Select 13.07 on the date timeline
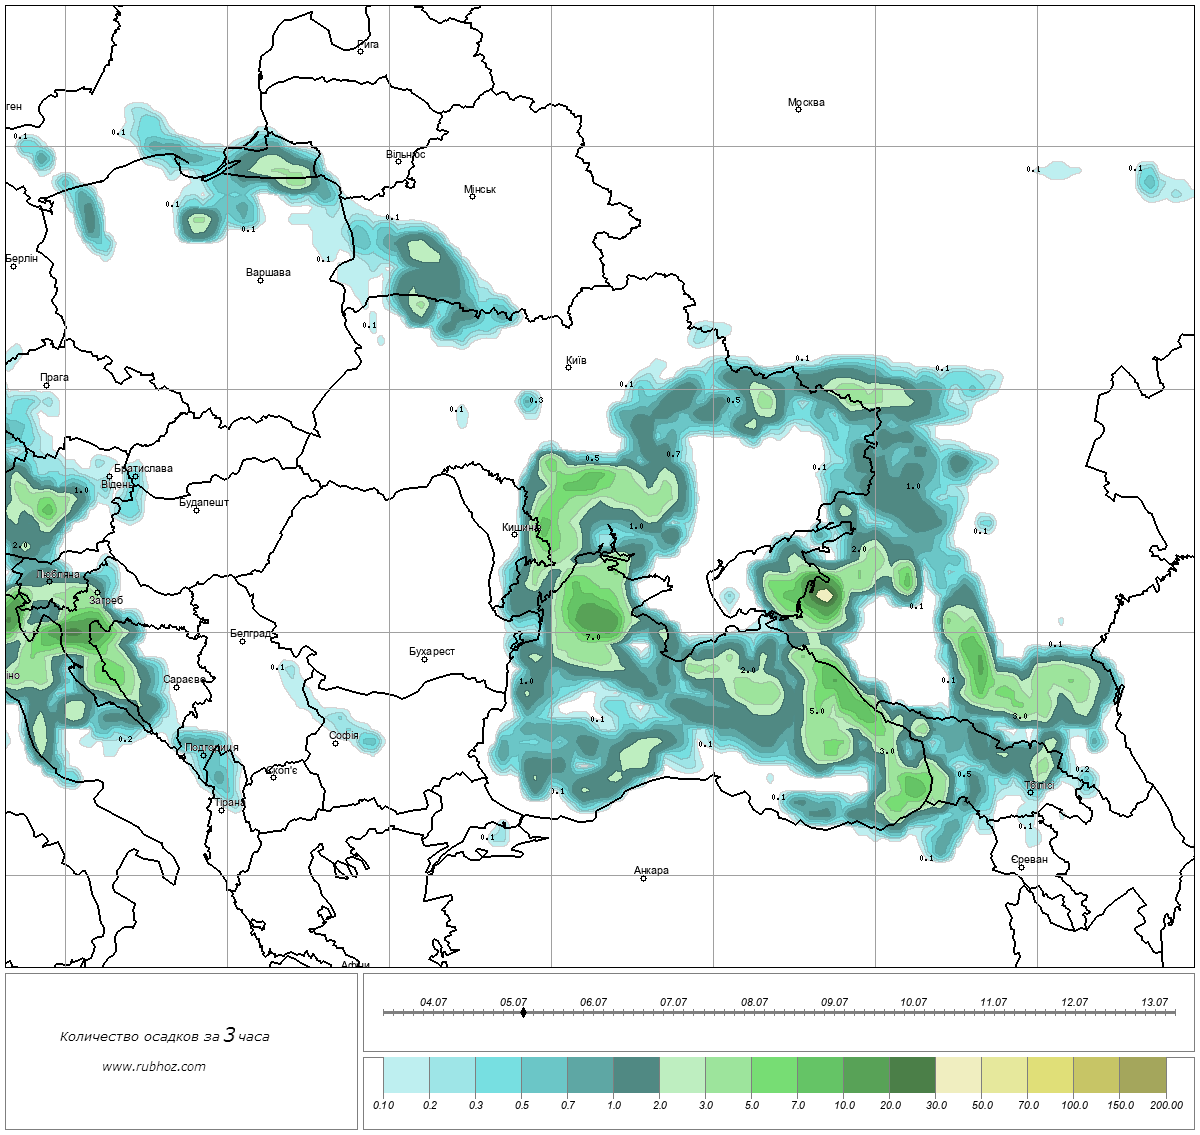Image resolution: width=1200 pixels, height=1135 pixels. point(1154,1012)
